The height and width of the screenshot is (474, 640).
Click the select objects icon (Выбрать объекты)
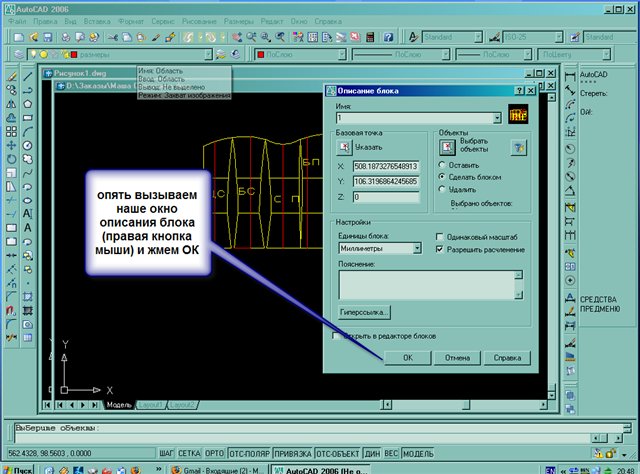tap(448, 147)
